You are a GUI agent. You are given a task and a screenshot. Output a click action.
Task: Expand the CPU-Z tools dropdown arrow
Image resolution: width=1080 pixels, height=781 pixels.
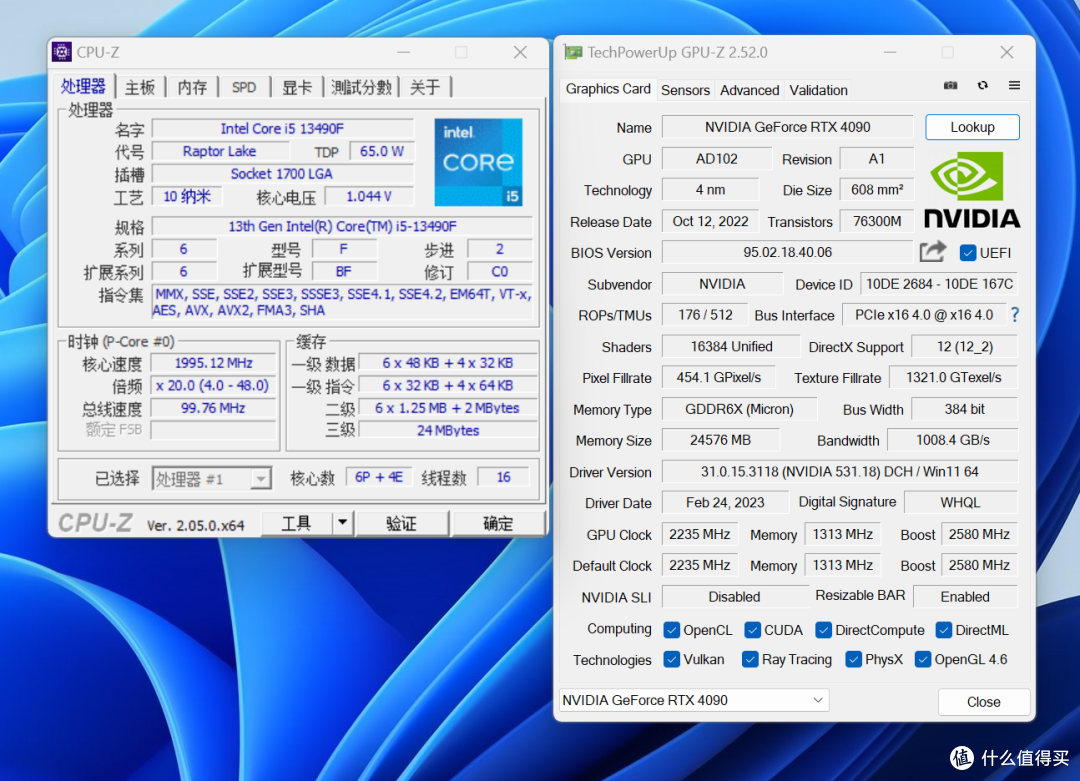click(x=342, y=523)
